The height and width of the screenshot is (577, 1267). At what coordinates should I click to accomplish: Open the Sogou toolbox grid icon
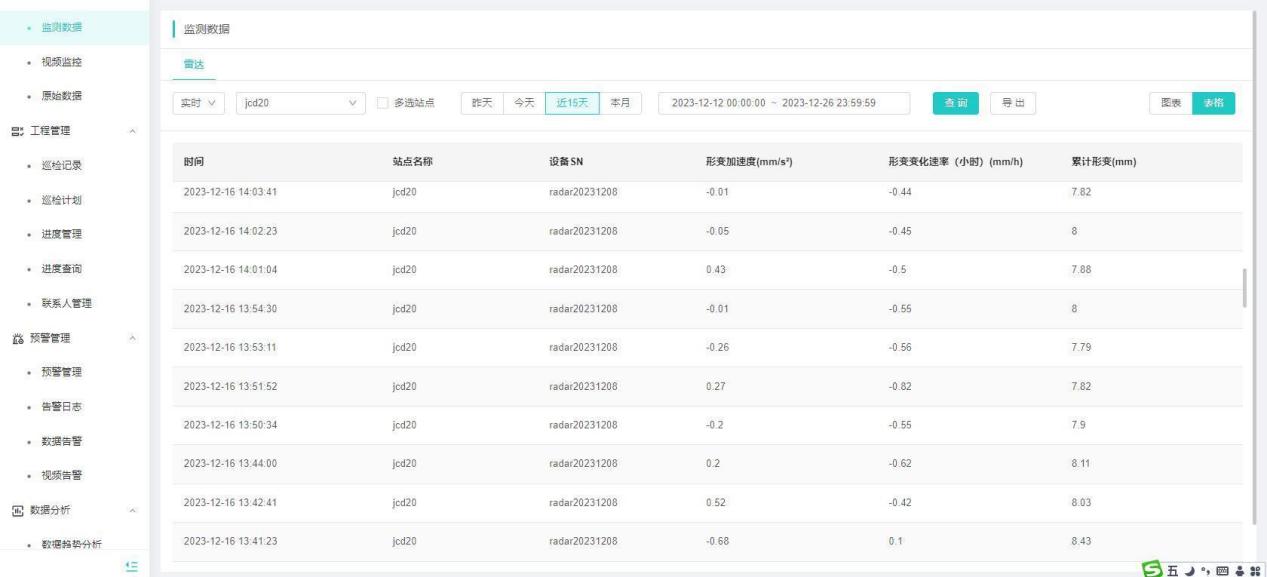[x=1253, y=566]
